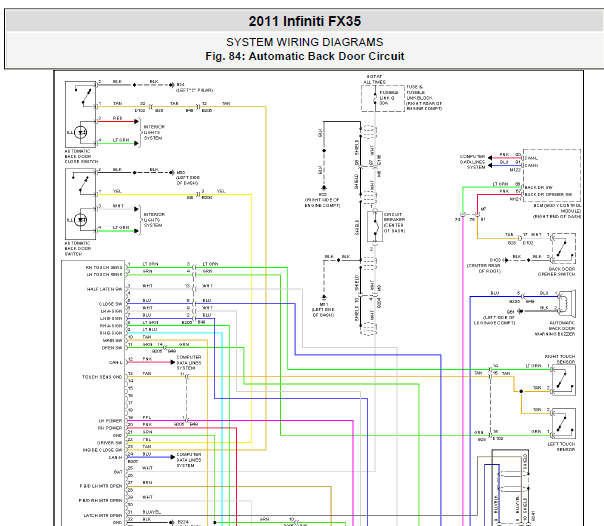Click the "CENTER REAR OF ROOF" ground label
Viewport: 604px width, 526px height.
point(484,268)
